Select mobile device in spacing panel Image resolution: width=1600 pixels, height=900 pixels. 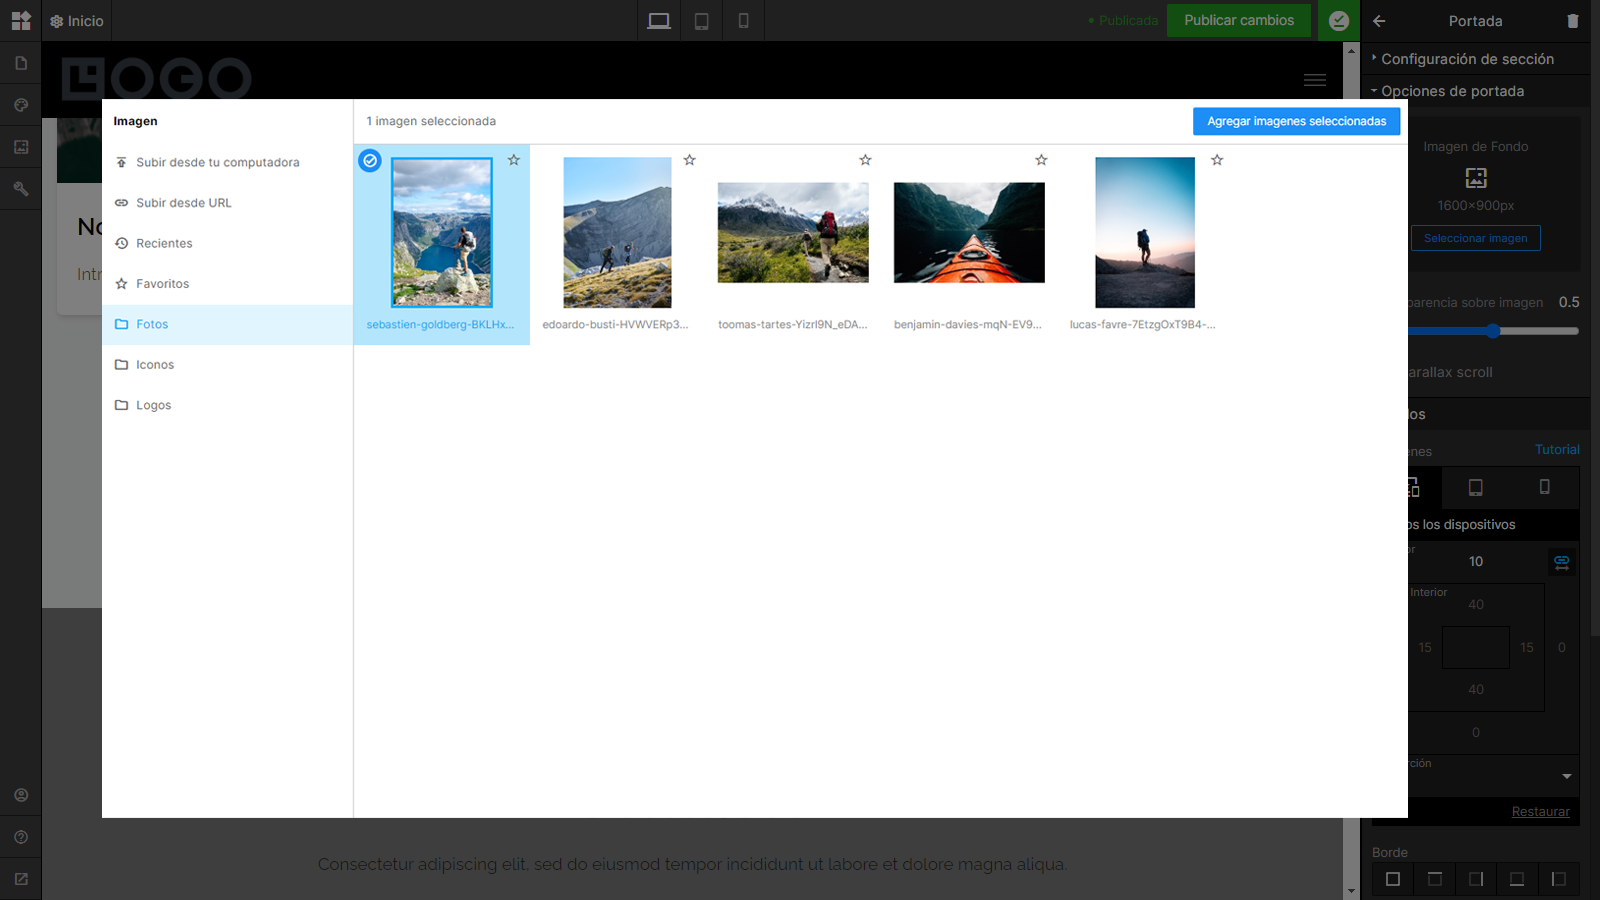coord(1544,487)
